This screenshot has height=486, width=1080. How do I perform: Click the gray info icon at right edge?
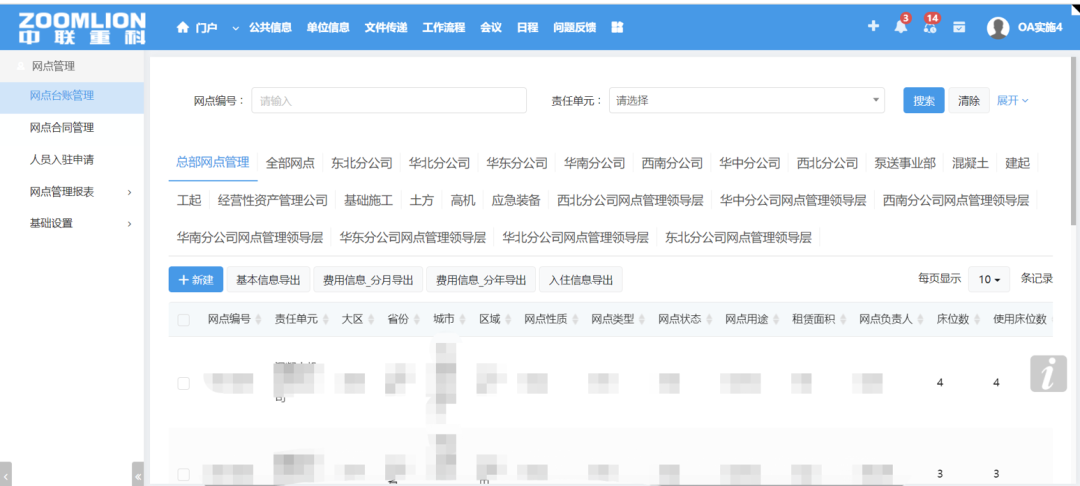coord(1047,372)
